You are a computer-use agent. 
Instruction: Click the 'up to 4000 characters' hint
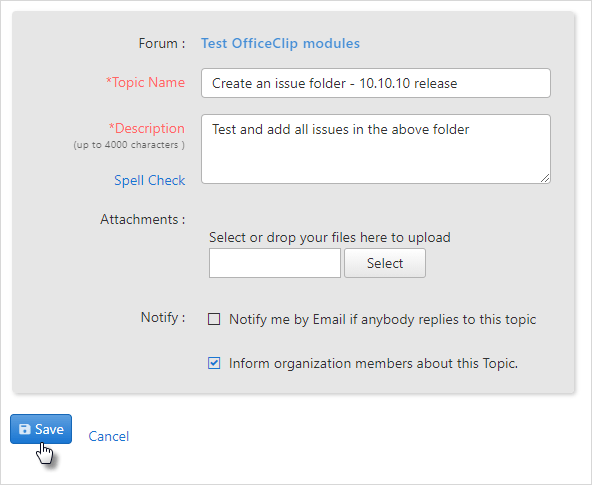click(x=129, y=145)
